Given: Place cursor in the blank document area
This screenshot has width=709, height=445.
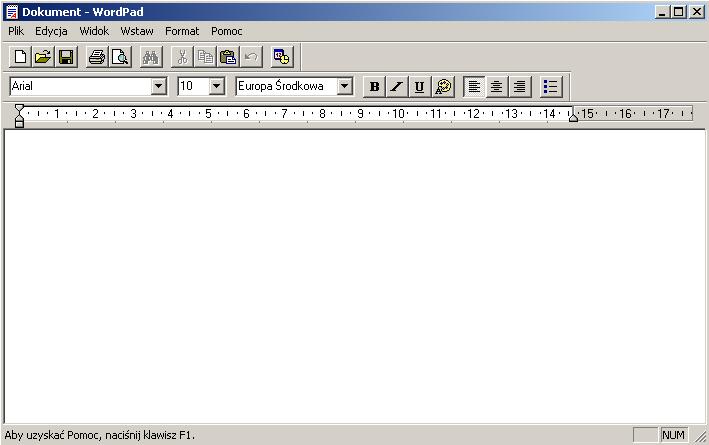Looking at the screenshot, I should [x=354, y=276].
